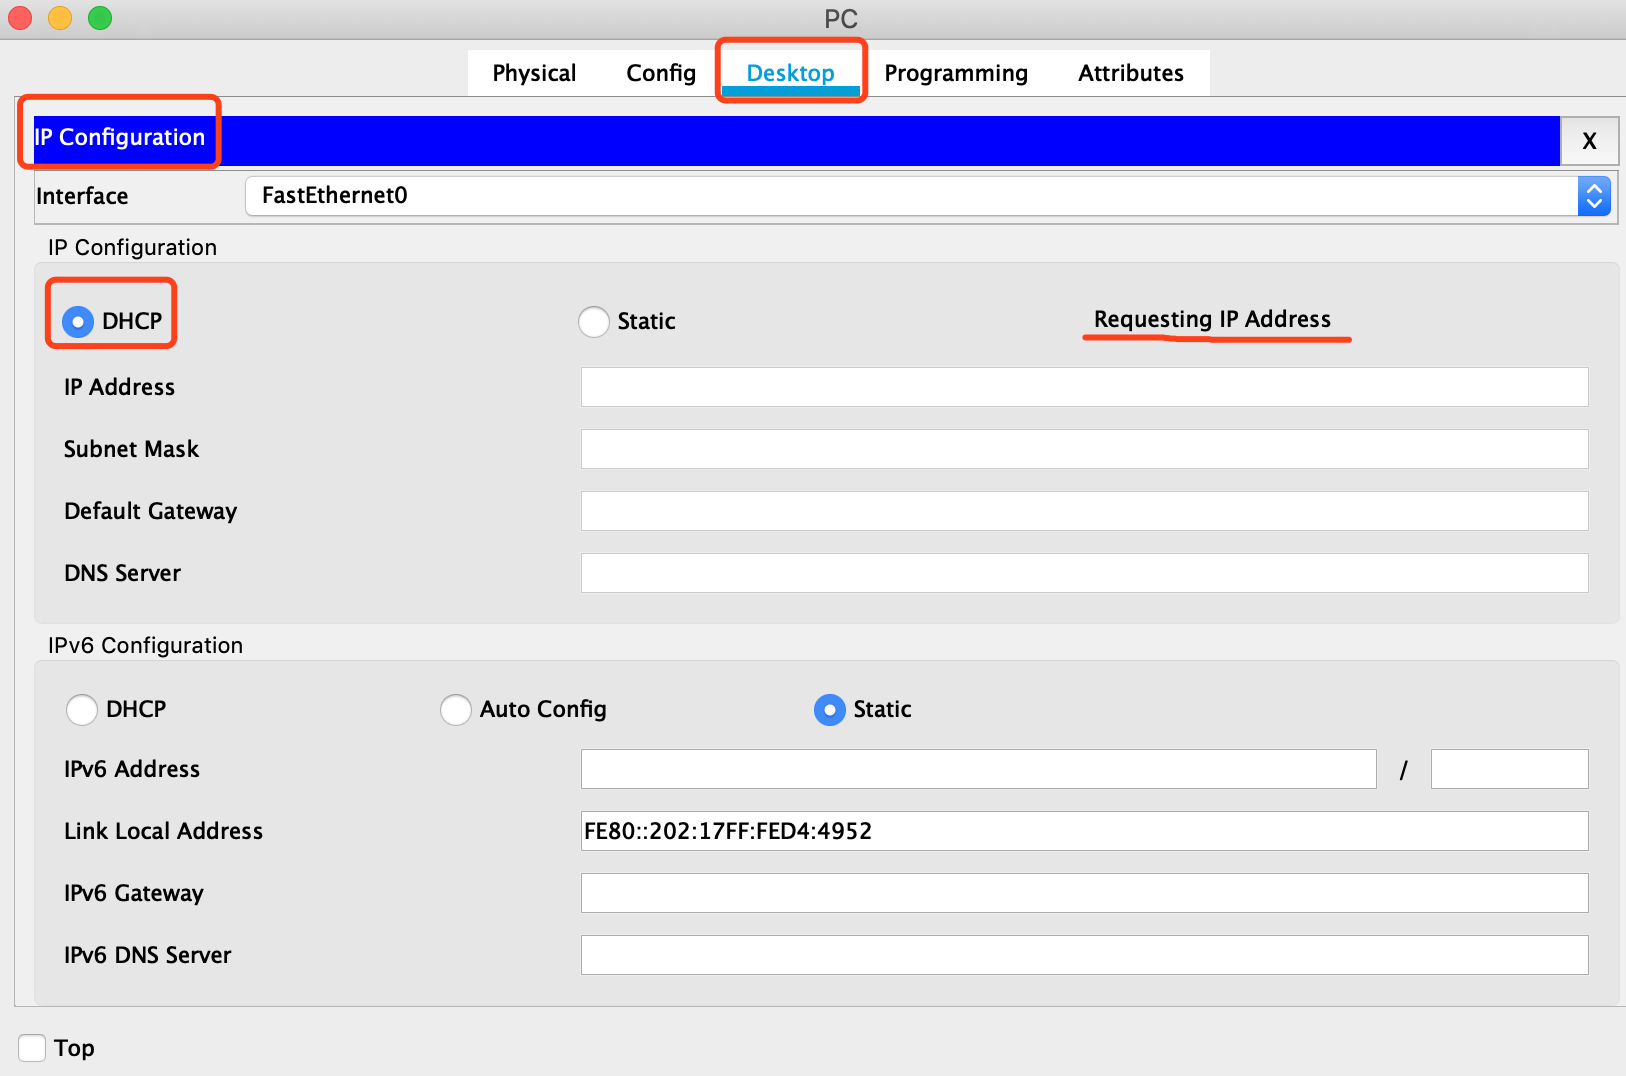Click the Link Local Address field
1626x1076 pixels.
1084,831
